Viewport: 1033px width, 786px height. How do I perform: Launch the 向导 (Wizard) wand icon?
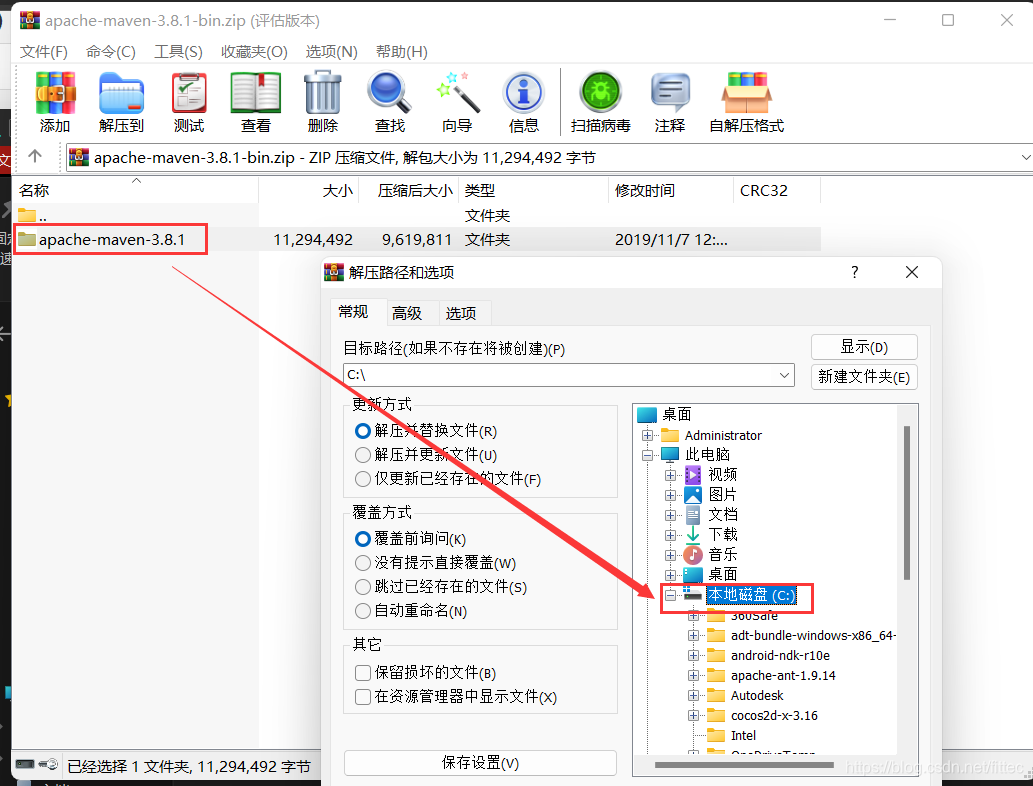[x=457, y=94]
